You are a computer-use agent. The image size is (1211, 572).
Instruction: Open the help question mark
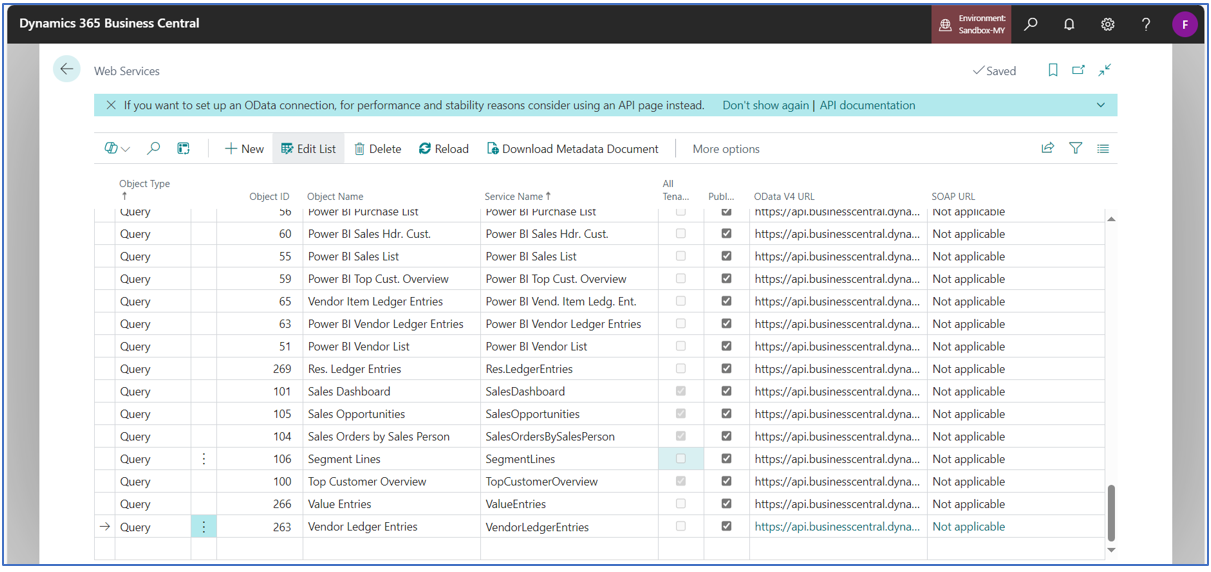tap(1146, 24)
